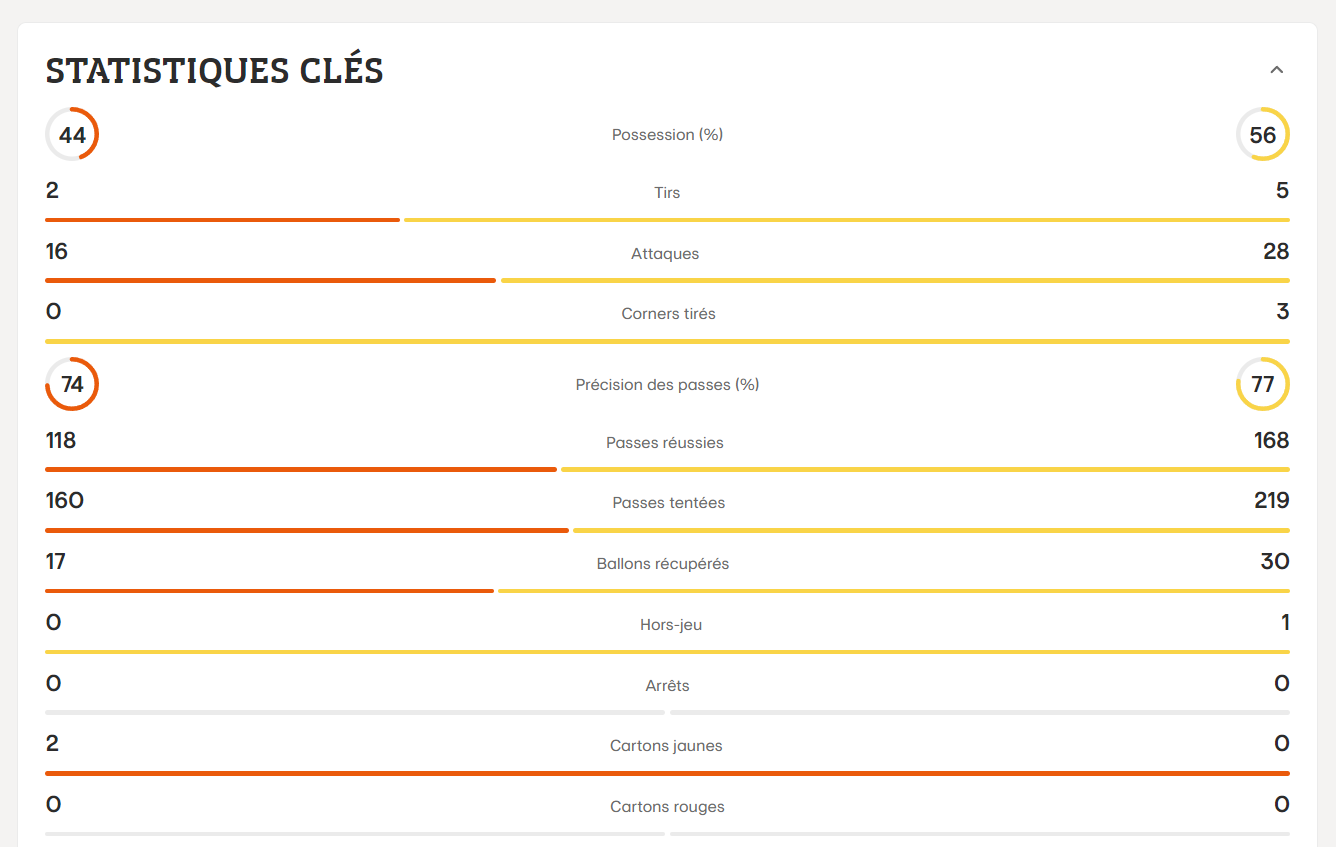The height and width of the screenshot is (847, 1336).
Task: Click the Précision des passes (%) label
Action: click(667, 384)
